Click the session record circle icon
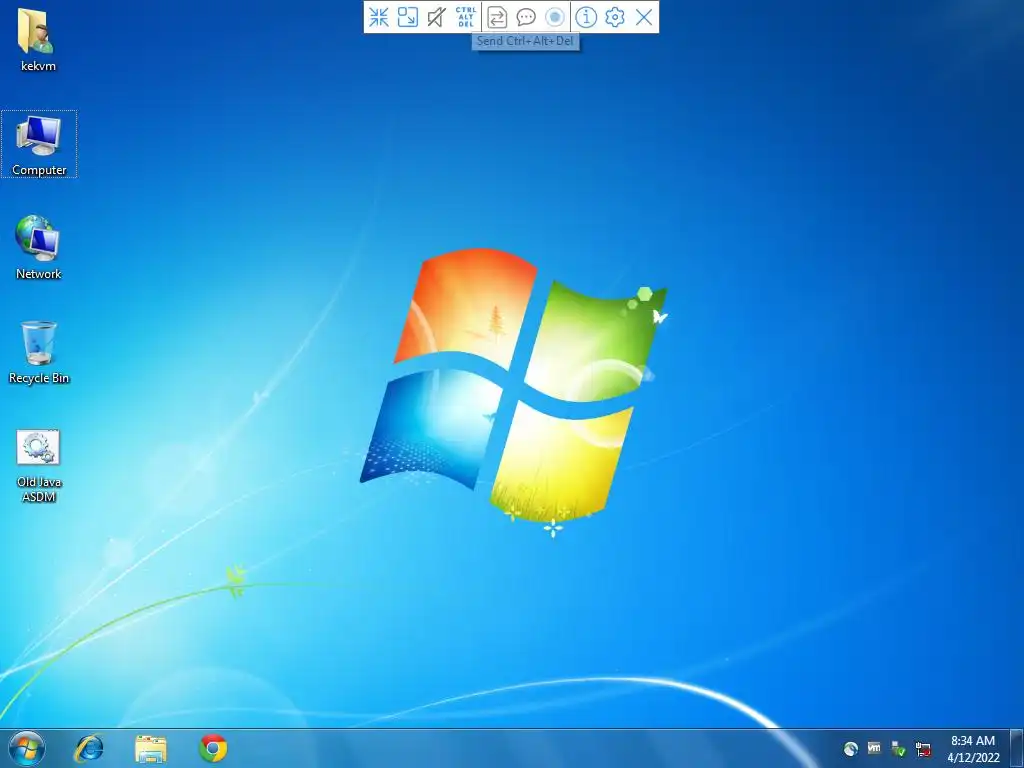The width and height of the screenshot is (1024, 768). point(554,17)
